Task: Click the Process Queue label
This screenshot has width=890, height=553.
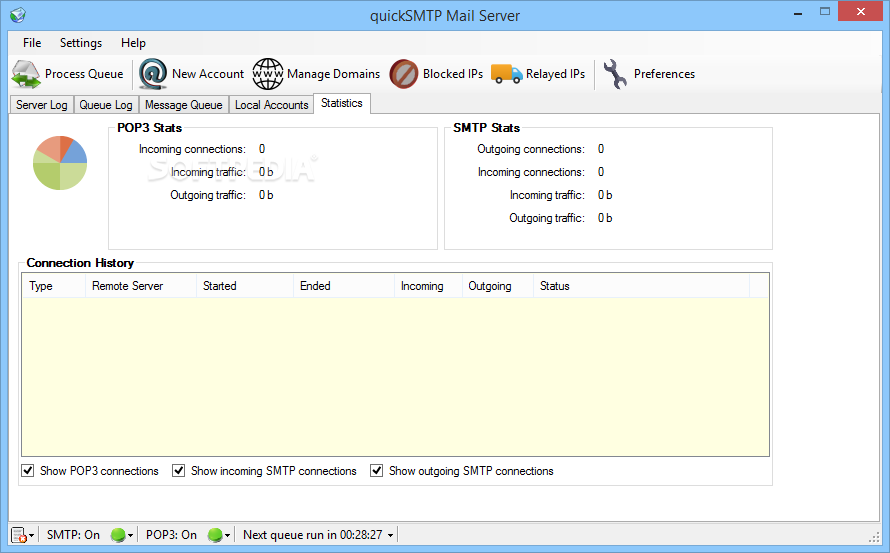Action: tap(84, 74)
